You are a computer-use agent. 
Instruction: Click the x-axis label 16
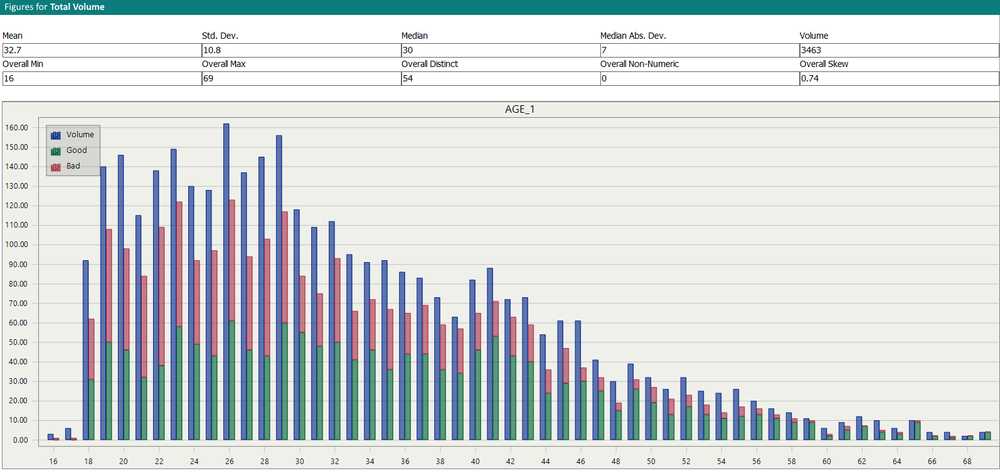(x=54, y=461)
